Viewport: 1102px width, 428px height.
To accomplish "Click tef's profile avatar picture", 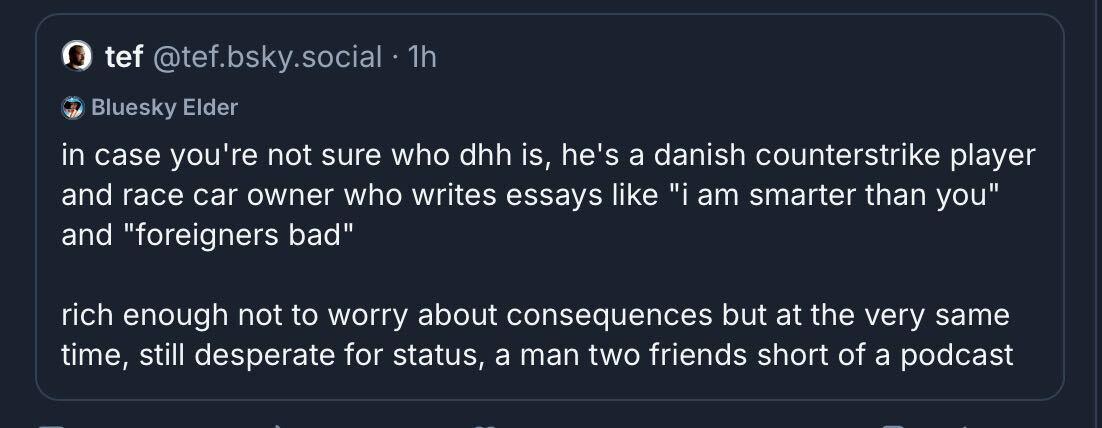I will click(x=75, y=57).
